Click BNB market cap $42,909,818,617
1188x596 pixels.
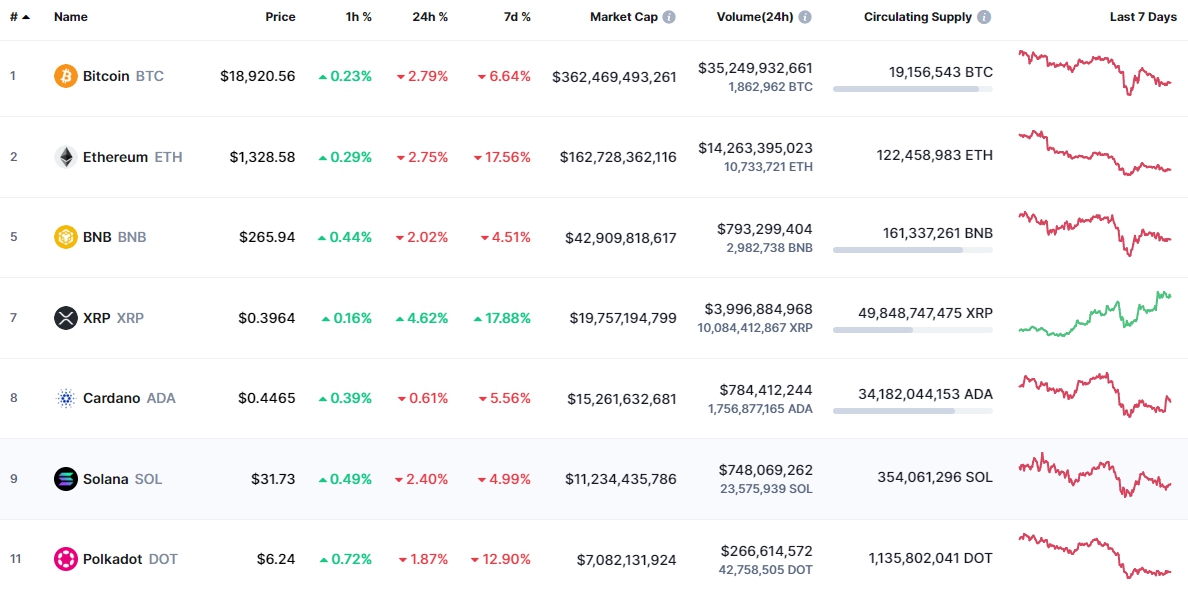(x=621, y=237)
